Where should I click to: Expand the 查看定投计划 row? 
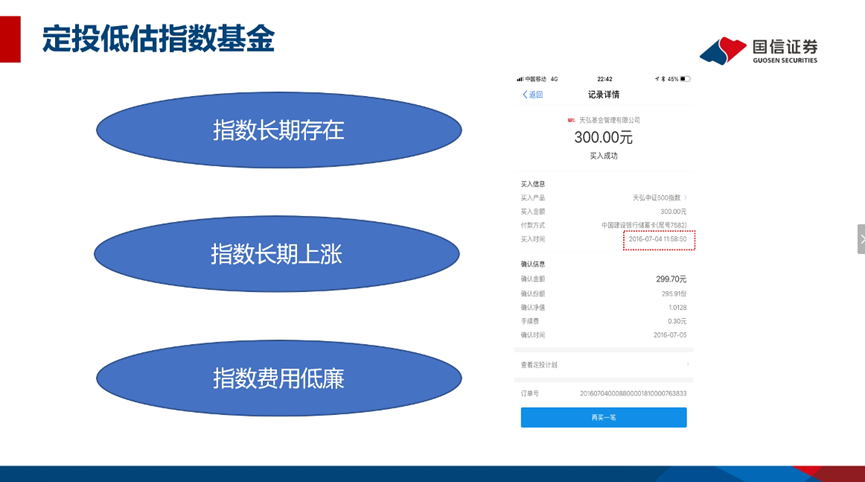point(603,364)
